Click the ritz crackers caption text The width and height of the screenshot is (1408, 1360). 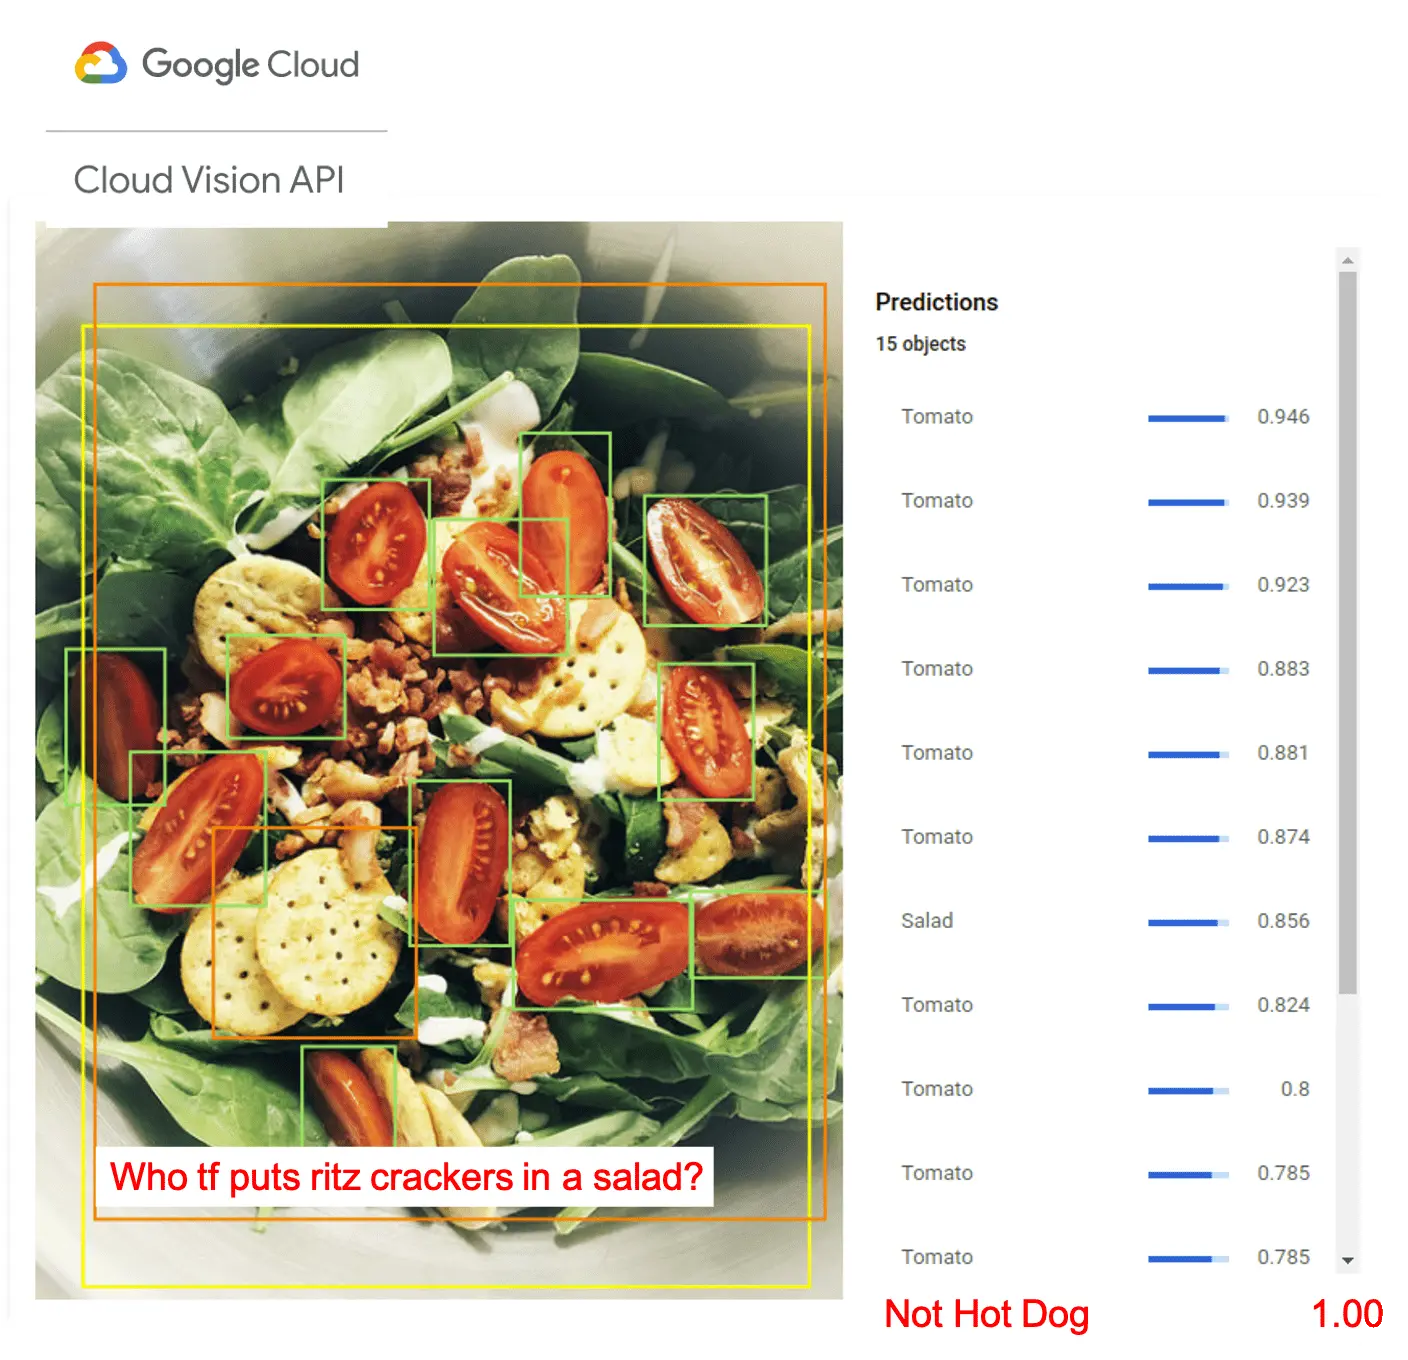click(x=406, y=1177)
